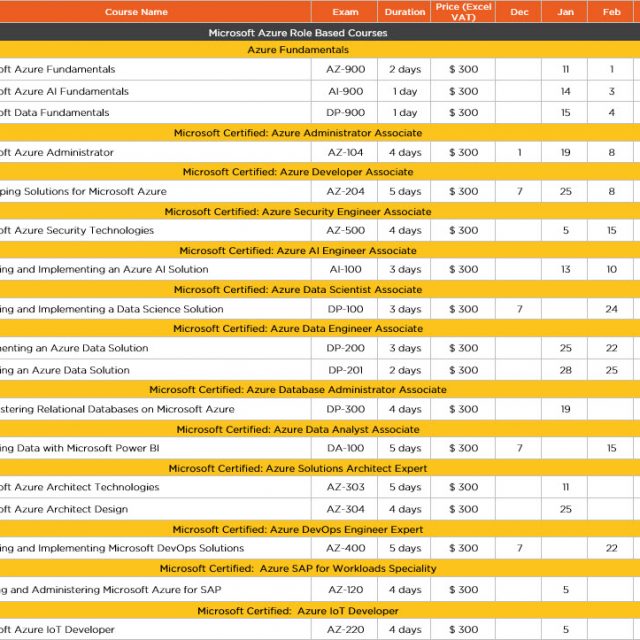Click the Azure Administrator Associate section heading
This screenshot has width=640, height=640.
297,133
